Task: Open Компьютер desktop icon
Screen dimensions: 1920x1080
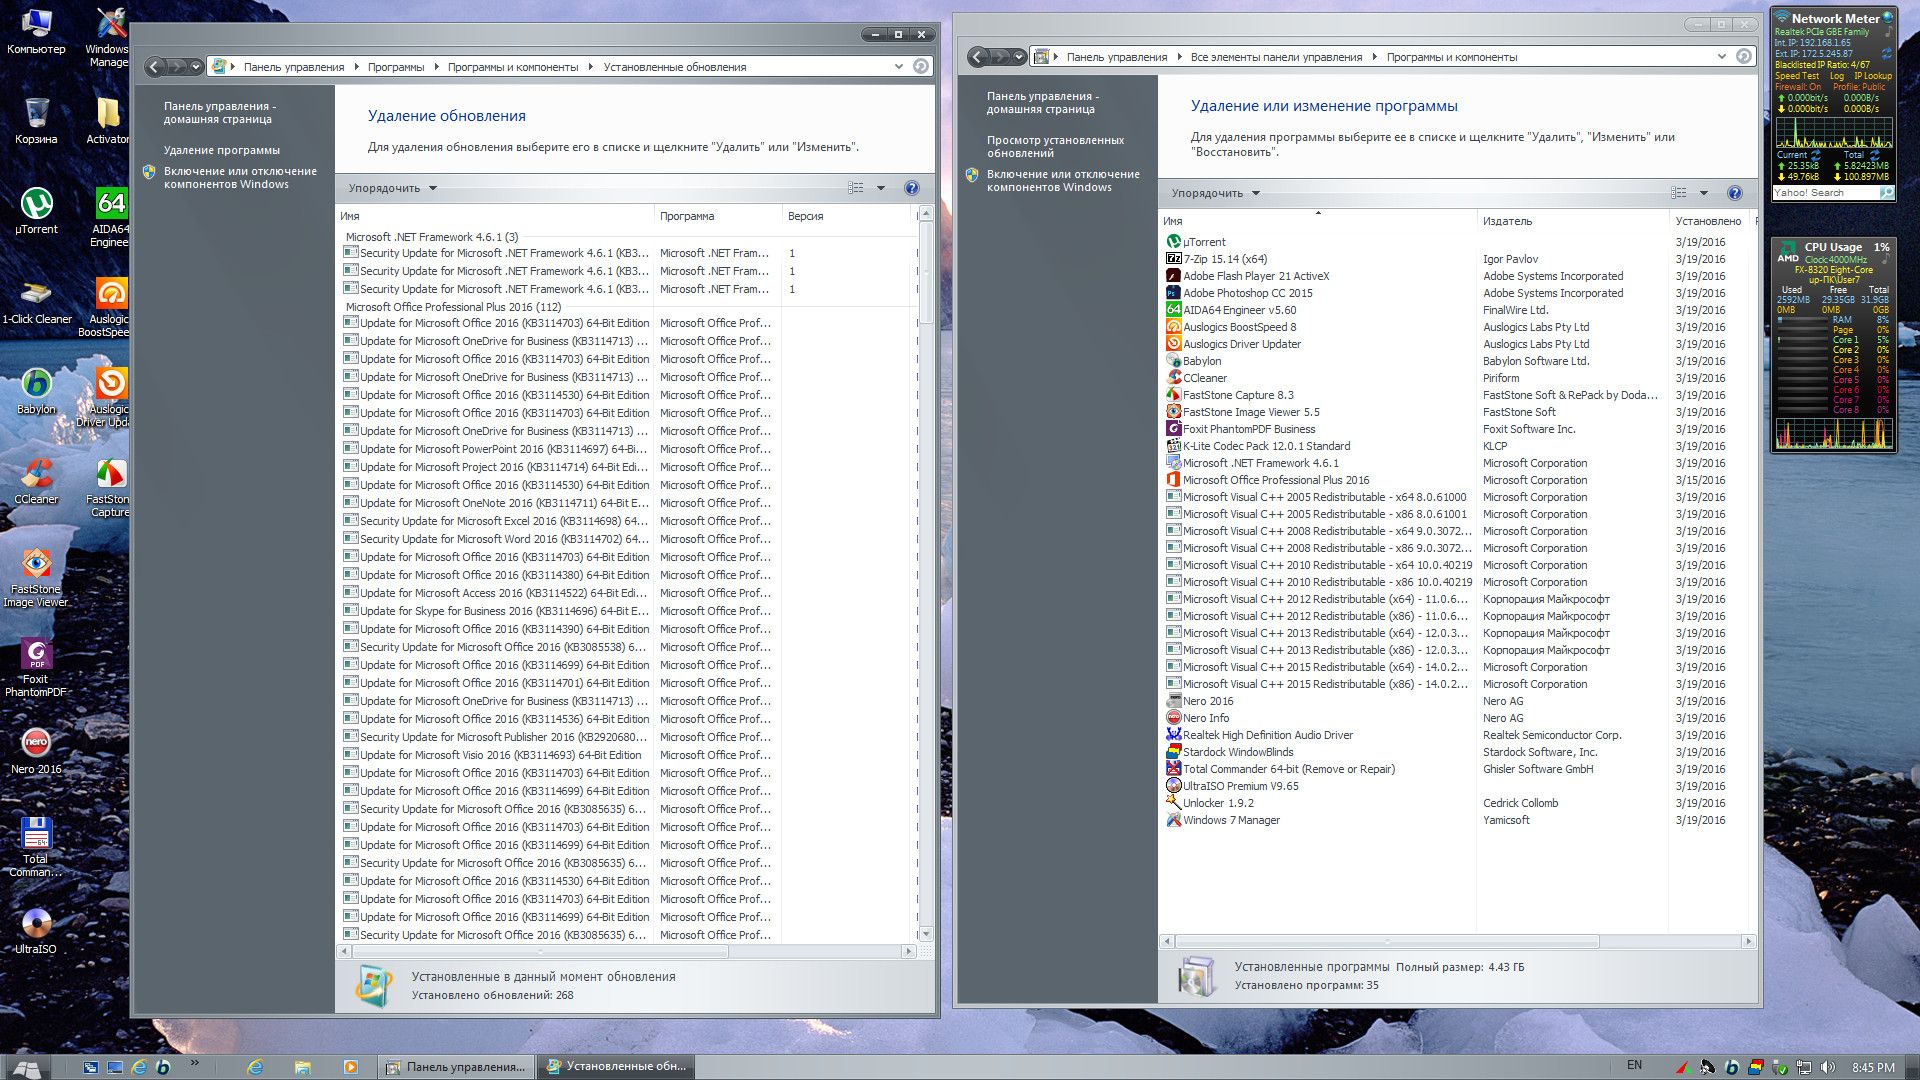Action: (36, 31)
